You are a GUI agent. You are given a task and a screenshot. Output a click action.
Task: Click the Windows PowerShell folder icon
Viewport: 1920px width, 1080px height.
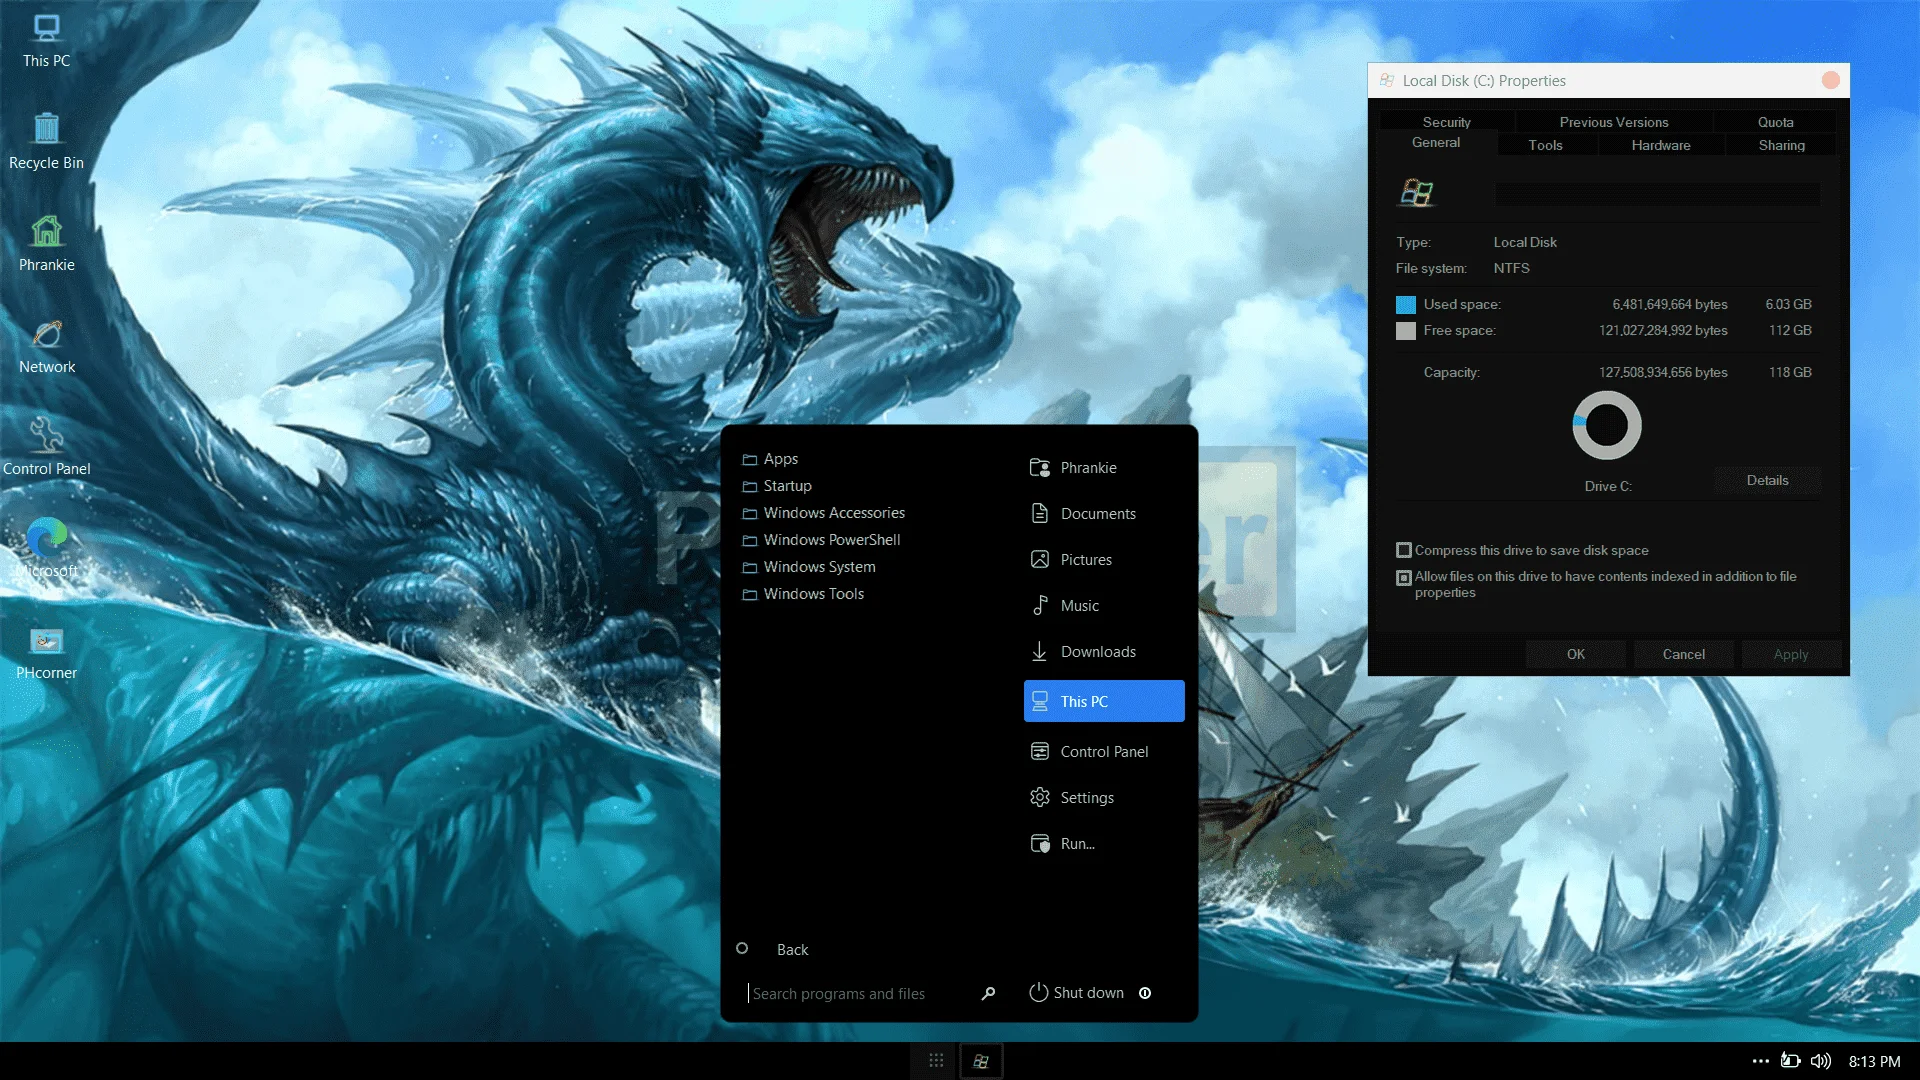pyautogui.click(x=749, y=540)
